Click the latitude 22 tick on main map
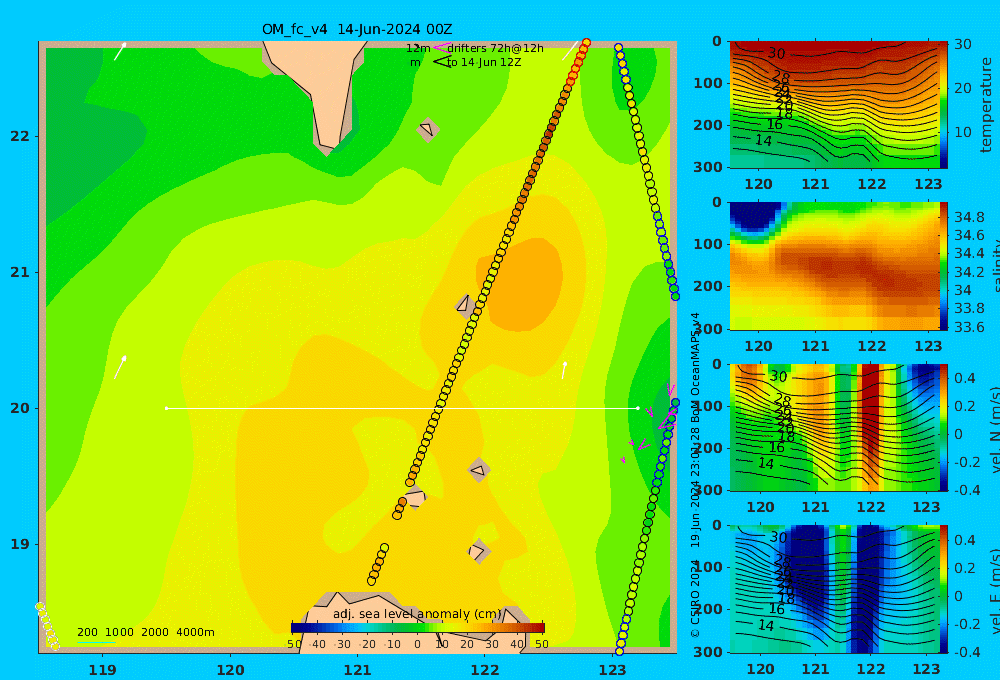The image size is (1000, 680). click(20, 136)
